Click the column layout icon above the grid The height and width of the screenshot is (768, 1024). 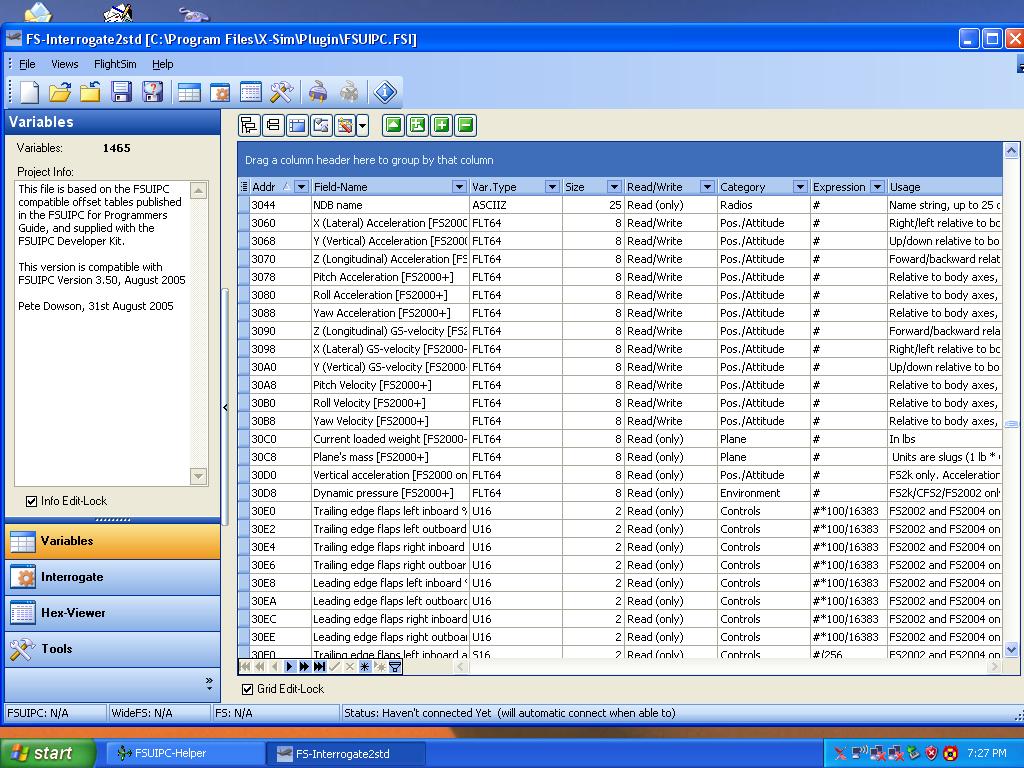click(x=297, y=125)
